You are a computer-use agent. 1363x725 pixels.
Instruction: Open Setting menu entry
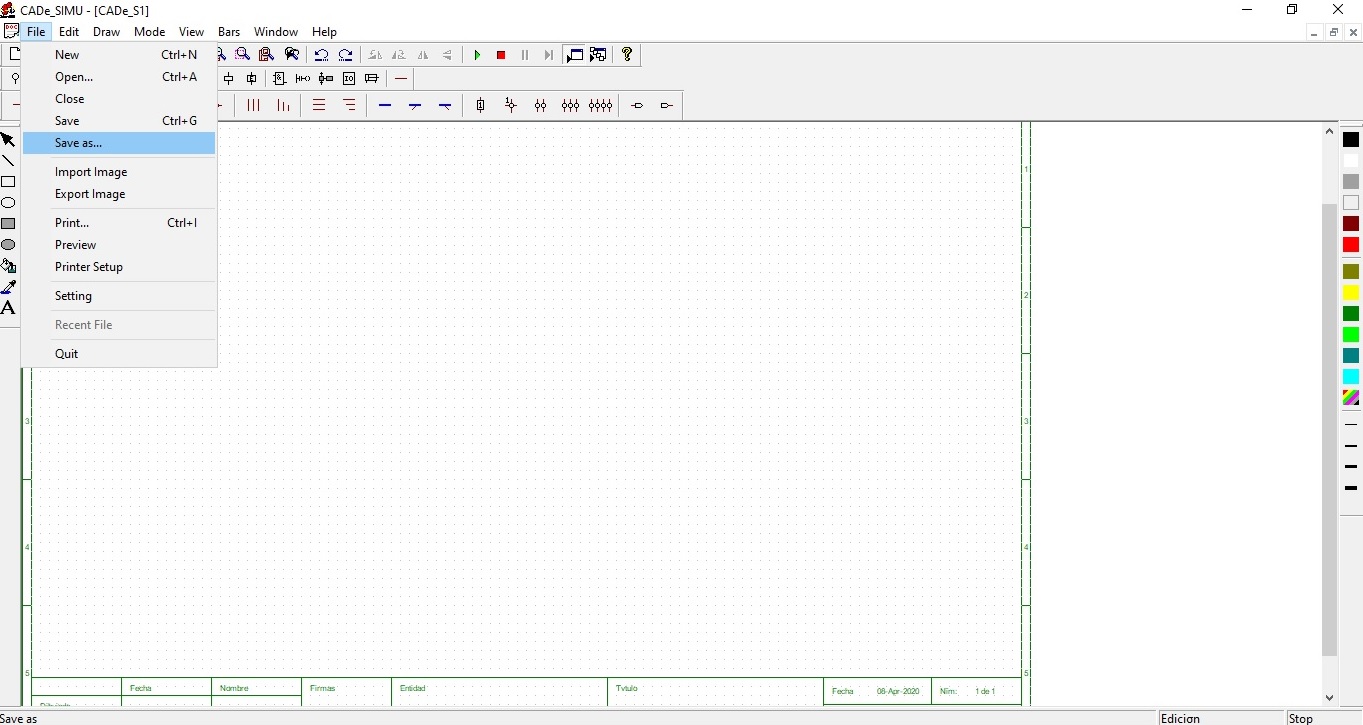pos(119,296)
